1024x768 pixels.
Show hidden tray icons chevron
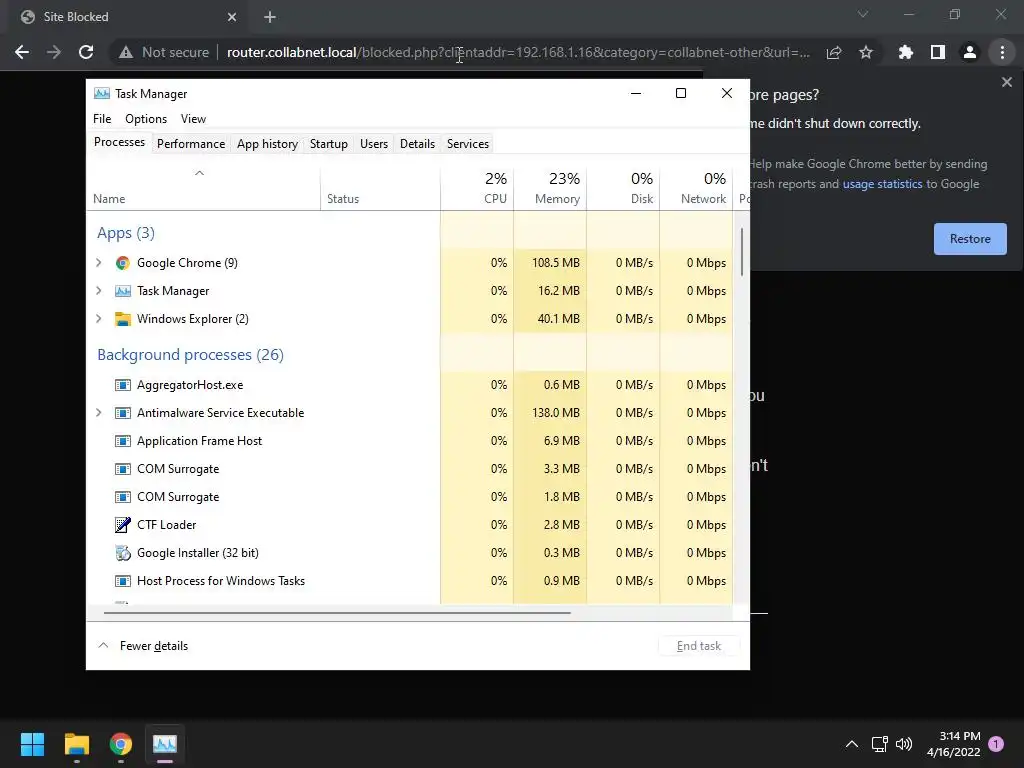(852, 744)
